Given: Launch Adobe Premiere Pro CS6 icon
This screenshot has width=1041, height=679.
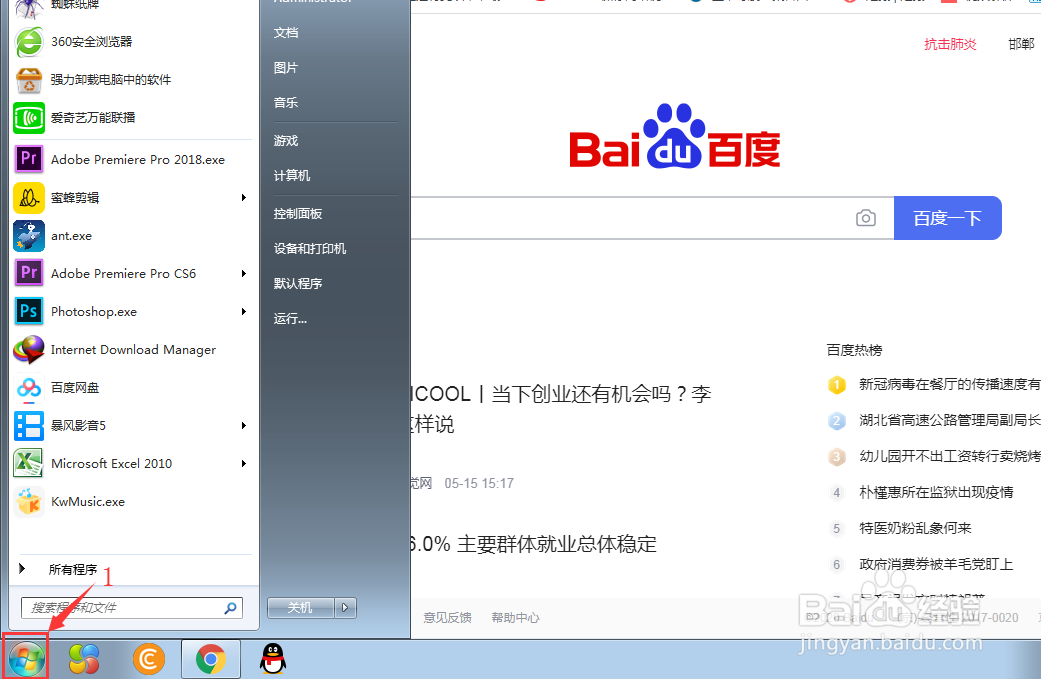Looking at the screenshot, I should click(x=29, y=273).
